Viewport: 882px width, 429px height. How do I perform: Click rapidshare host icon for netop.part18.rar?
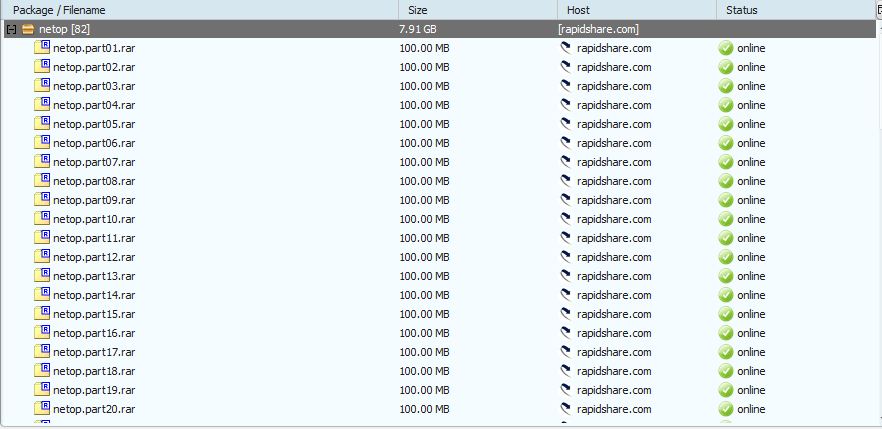pos(566,371)
